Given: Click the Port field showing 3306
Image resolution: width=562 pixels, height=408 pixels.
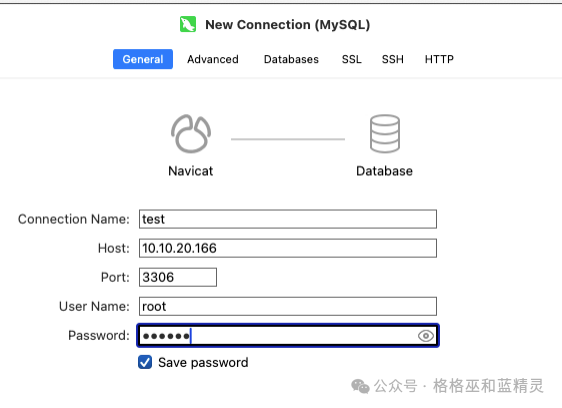Looking at the screenshot, I should pyautogui.click(x=178, y=277).
